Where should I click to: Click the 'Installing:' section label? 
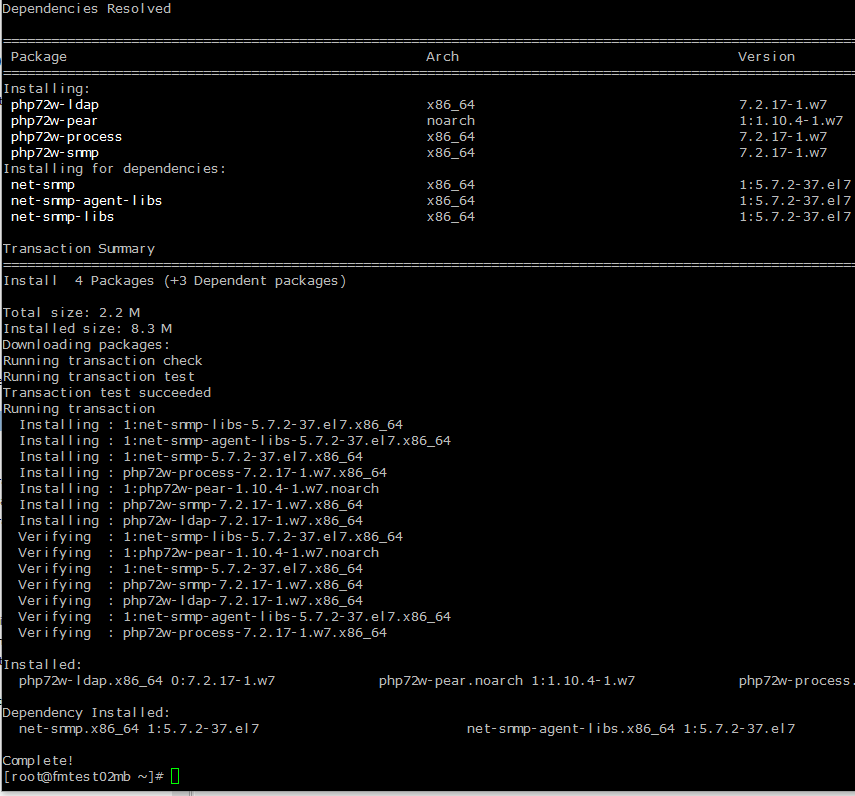[46, 88]
